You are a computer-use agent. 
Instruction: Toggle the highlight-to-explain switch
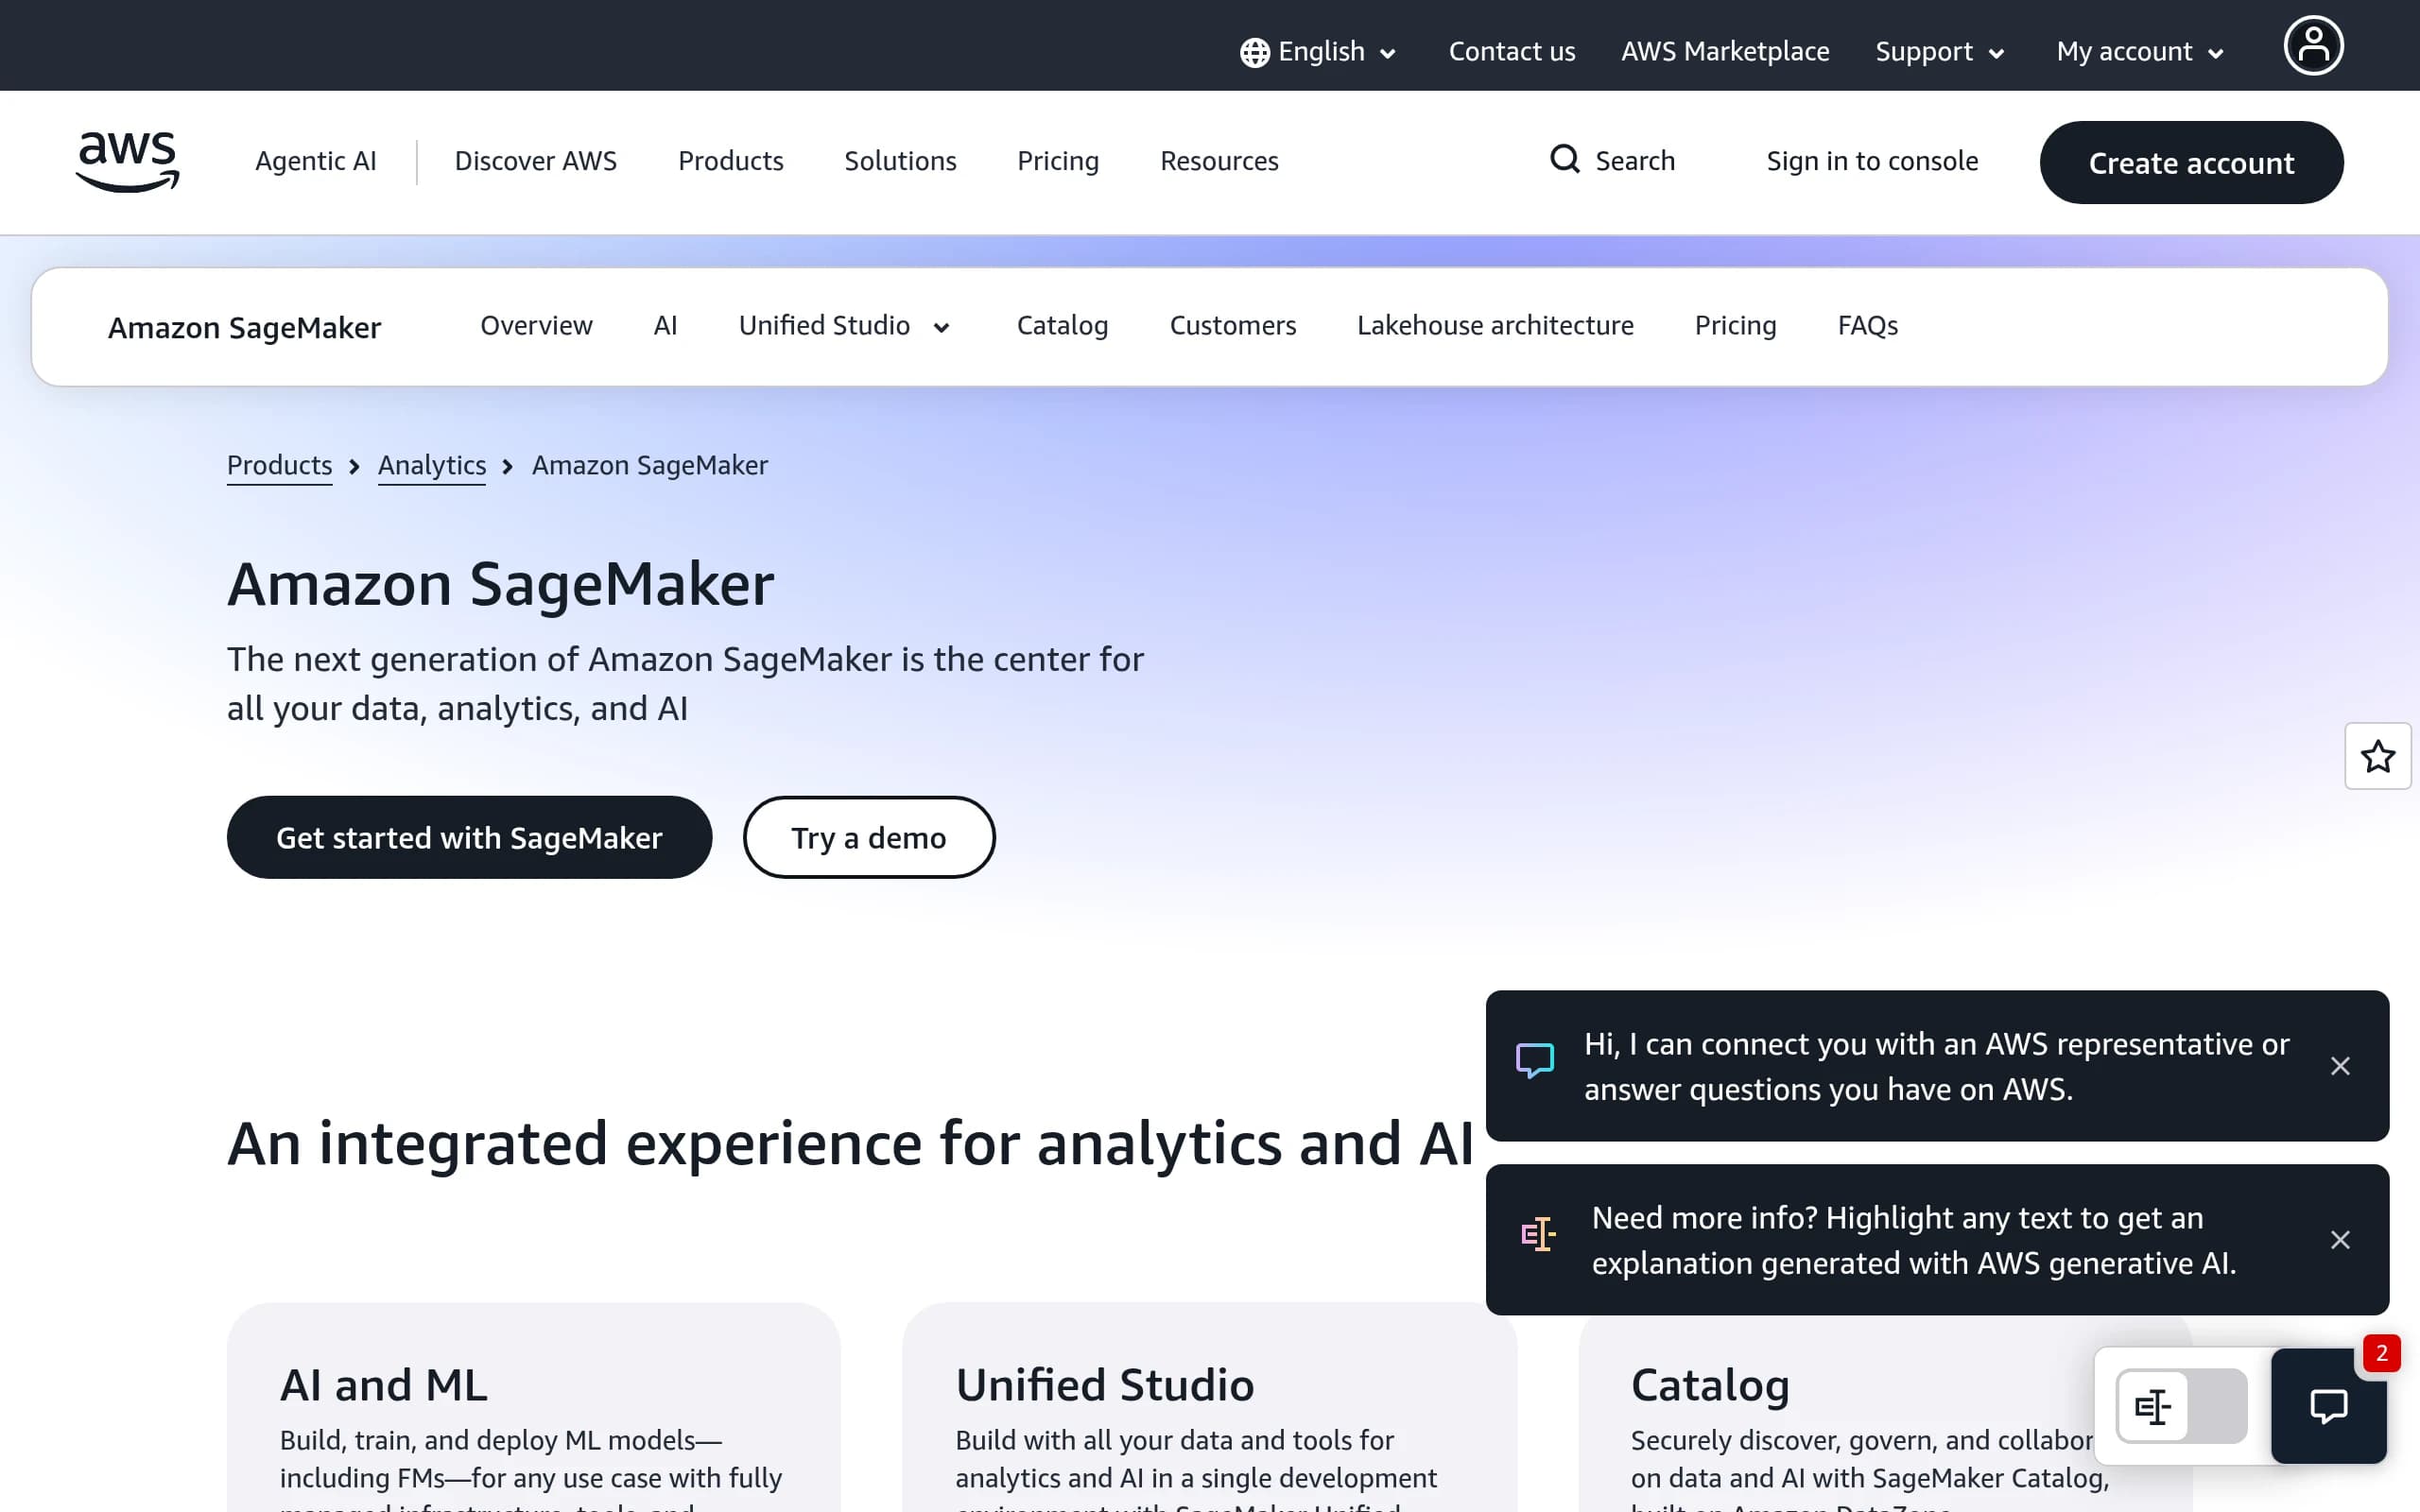point(2182,1406)
